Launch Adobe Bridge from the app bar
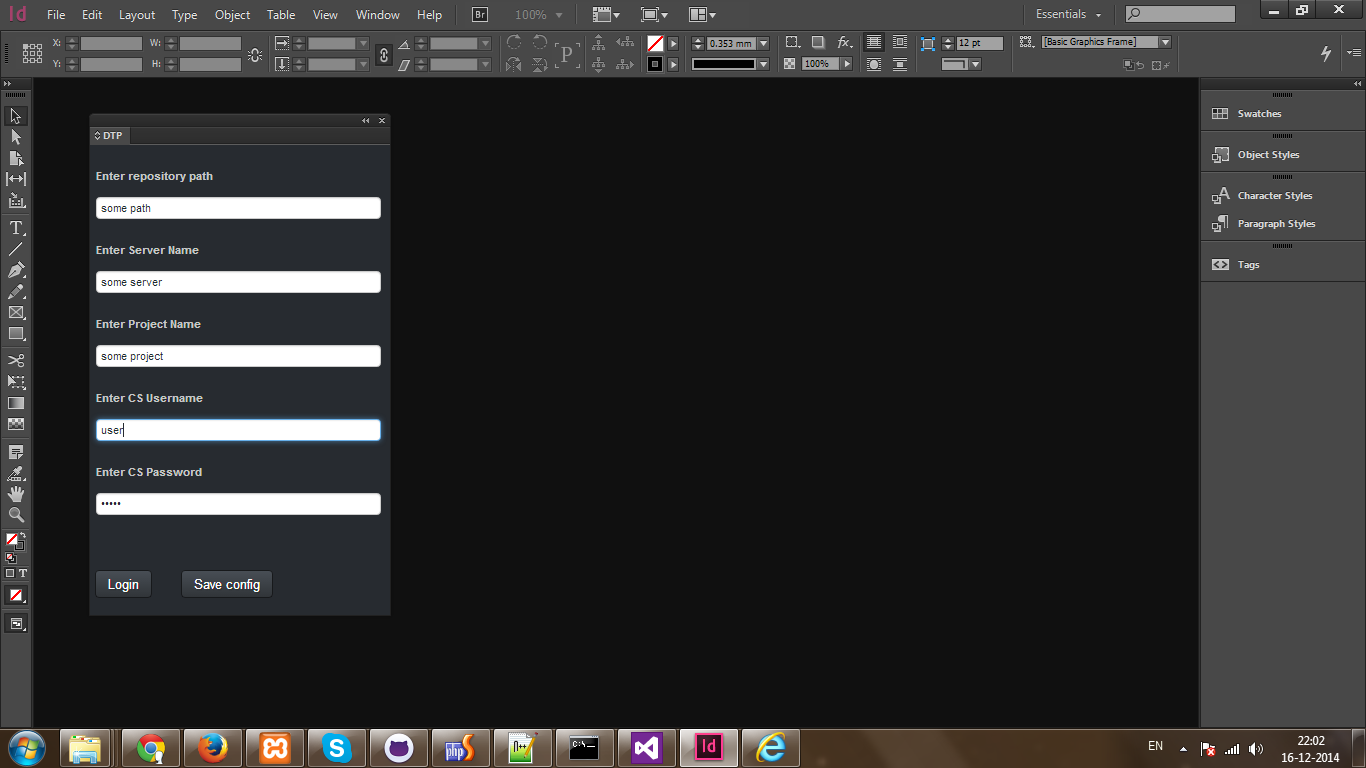The width and height of the screenshot is (1366, 768). coord(479,14)
